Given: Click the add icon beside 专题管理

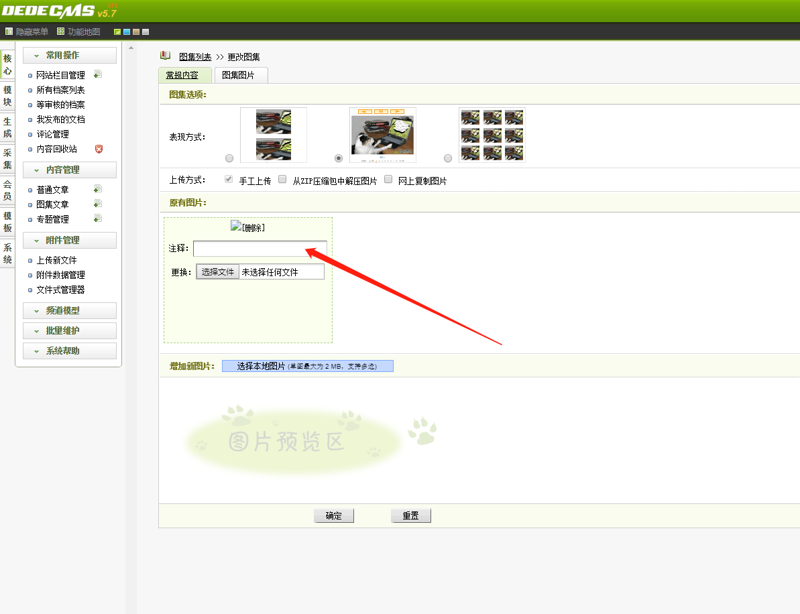Looking at the screenshot, I should [x=98, y=219].
